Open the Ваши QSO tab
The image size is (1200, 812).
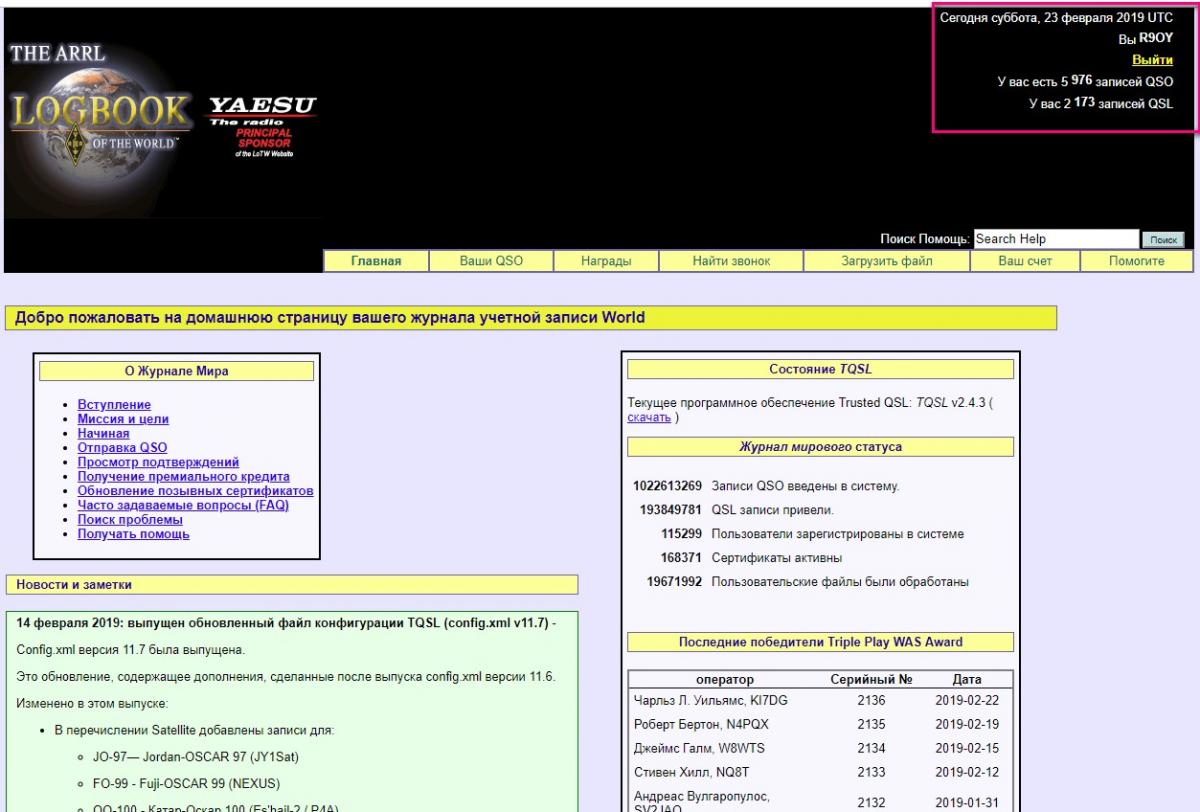coord(491,261)
